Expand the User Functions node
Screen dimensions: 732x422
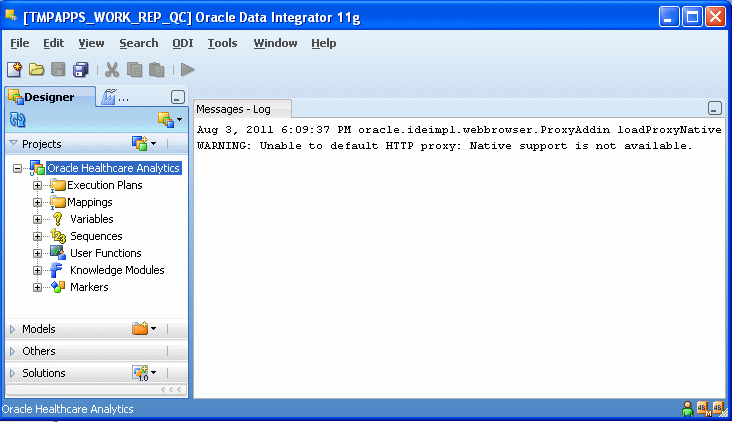click(37, 253)
